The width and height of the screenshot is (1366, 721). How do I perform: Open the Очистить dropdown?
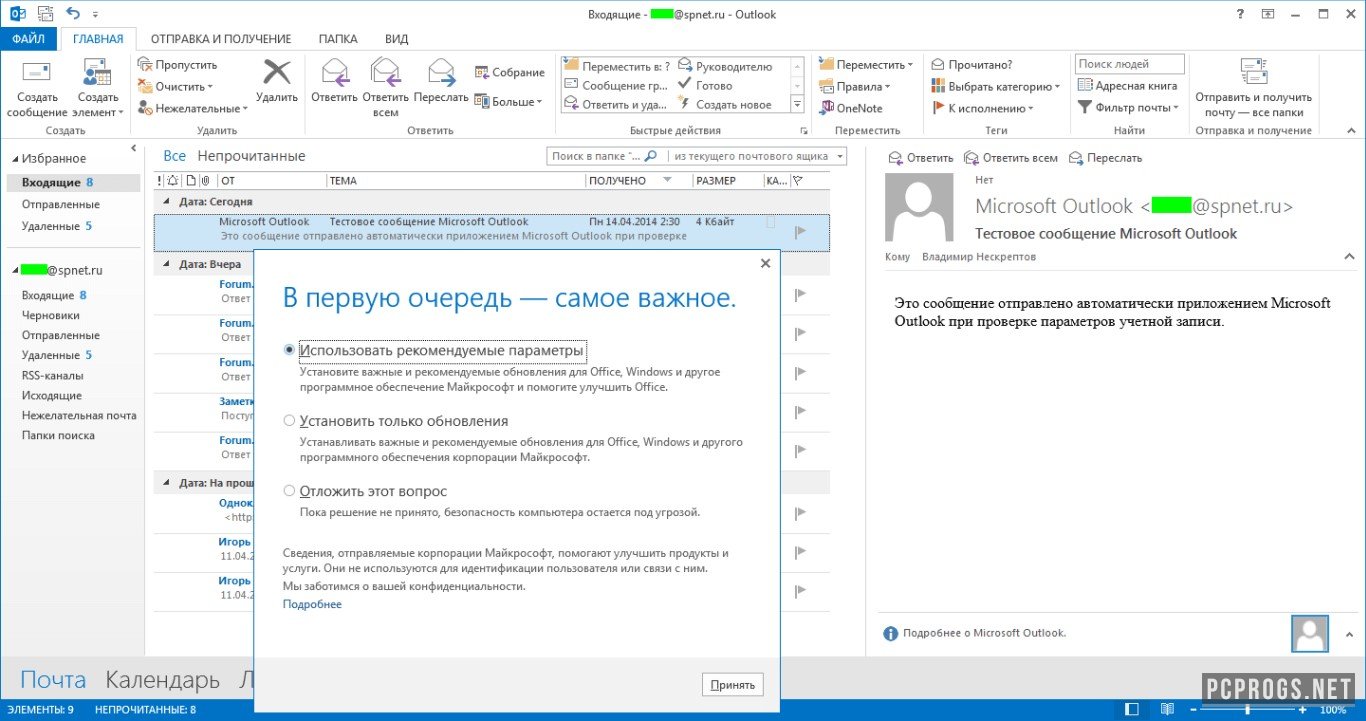(176, 87)
